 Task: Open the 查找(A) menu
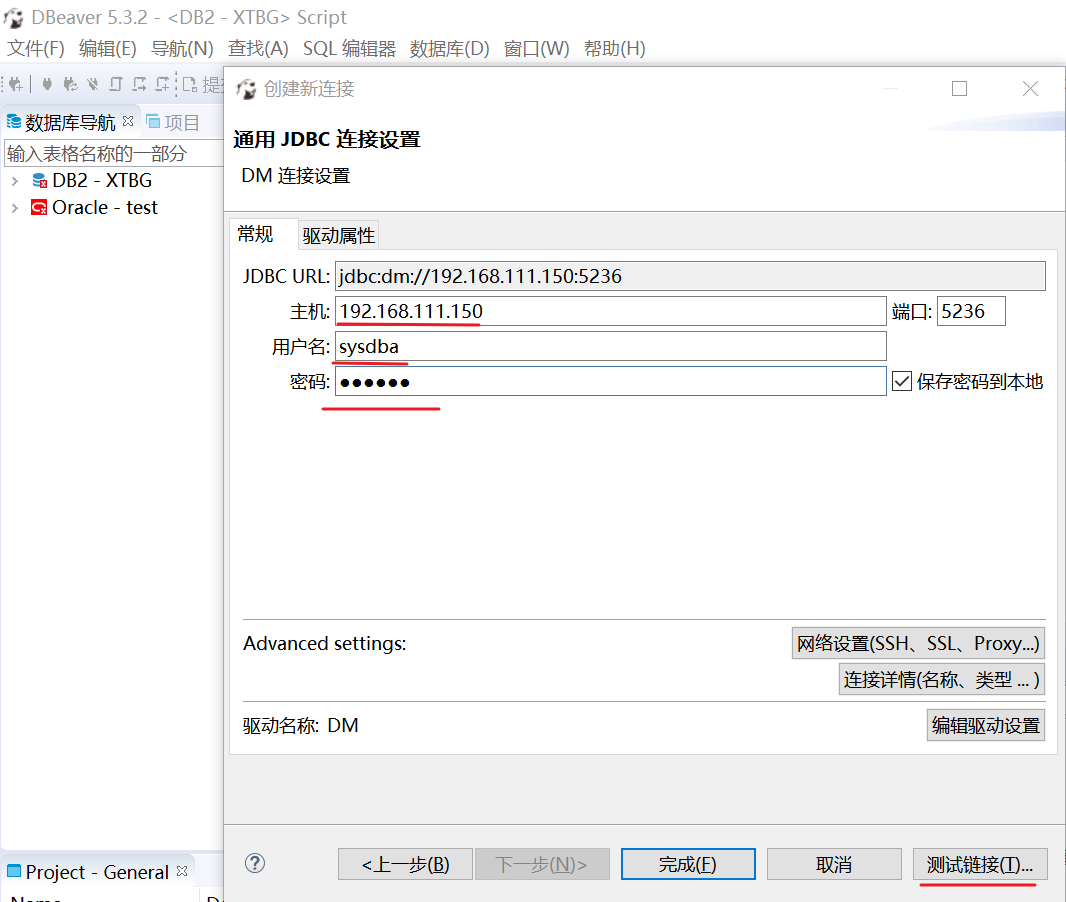tap(258, 49)
